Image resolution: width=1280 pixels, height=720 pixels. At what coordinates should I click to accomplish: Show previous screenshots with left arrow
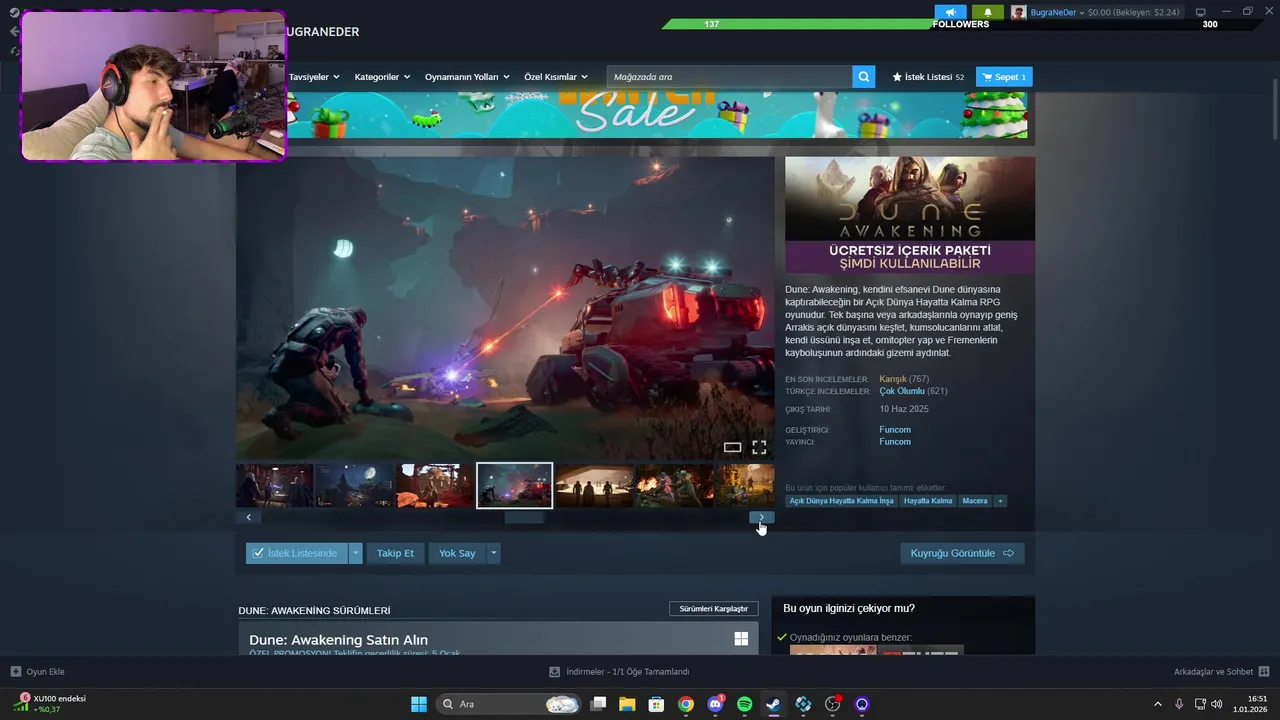(249, 517)
